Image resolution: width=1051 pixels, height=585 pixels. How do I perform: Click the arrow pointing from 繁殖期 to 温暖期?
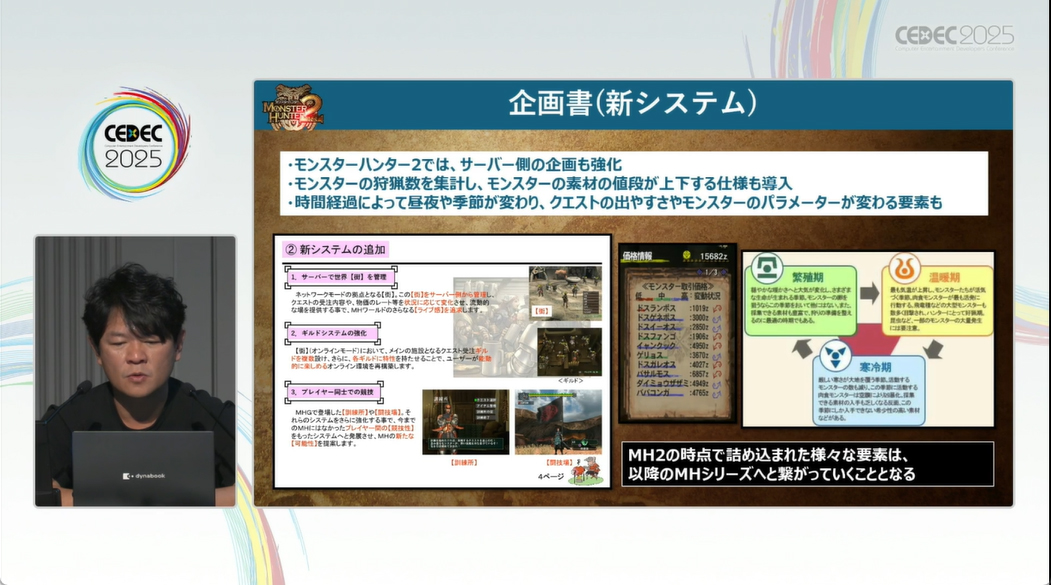(870, 292)
